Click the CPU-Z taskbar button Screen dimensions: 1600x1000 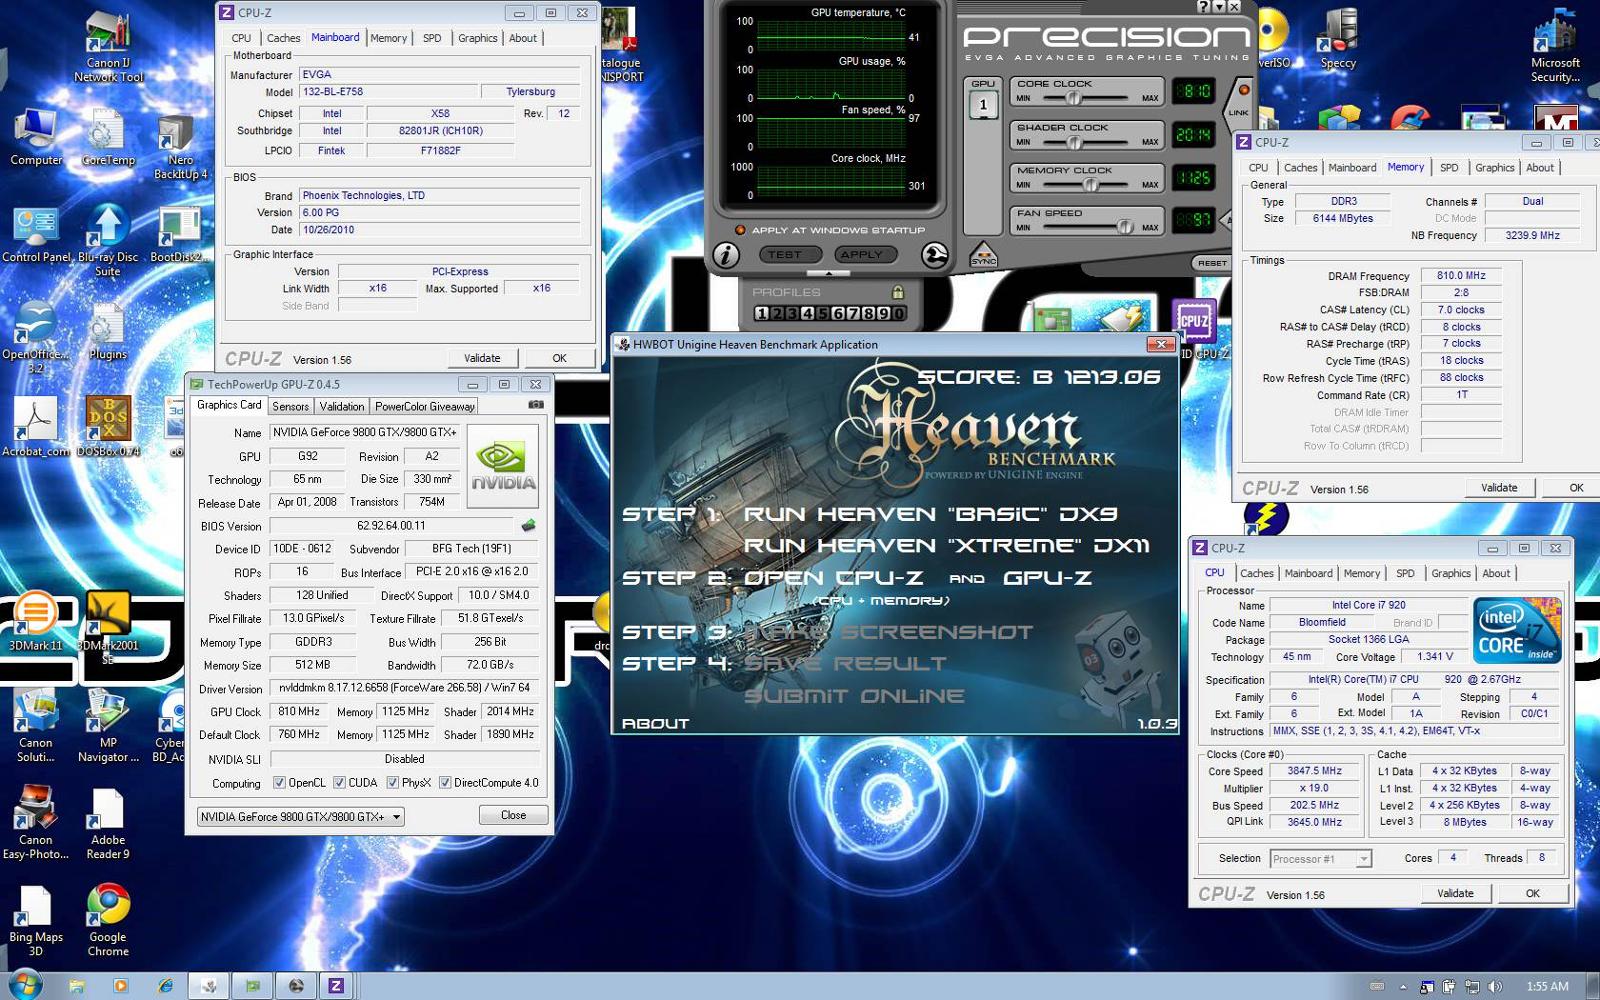pyautogui.click(x=336, y=986)
